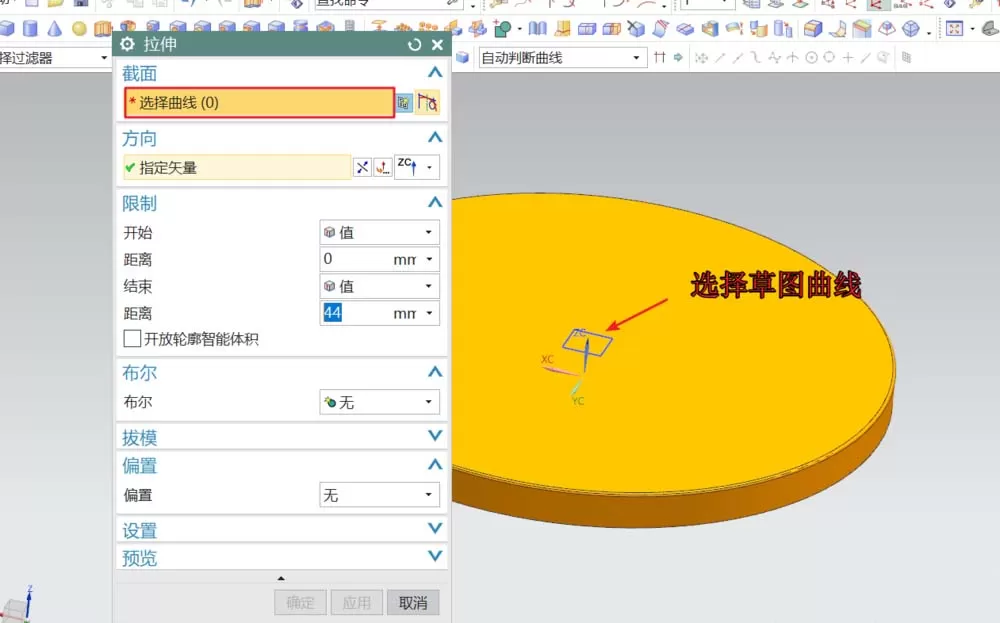This screenshot has height=623, width=1000.
Task: Open the 自动判断曲线 curve rule dropdown
Action: click(561, 58)
